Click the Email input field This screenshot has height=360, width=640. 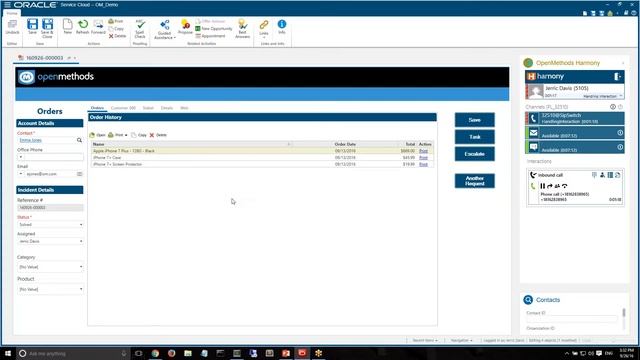coord(50,174)
